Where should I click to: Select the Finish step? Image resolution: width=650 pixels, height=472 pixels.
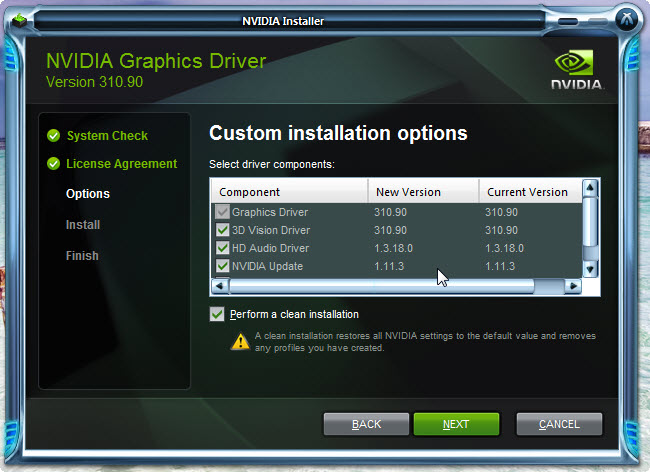tap(82, 256)
